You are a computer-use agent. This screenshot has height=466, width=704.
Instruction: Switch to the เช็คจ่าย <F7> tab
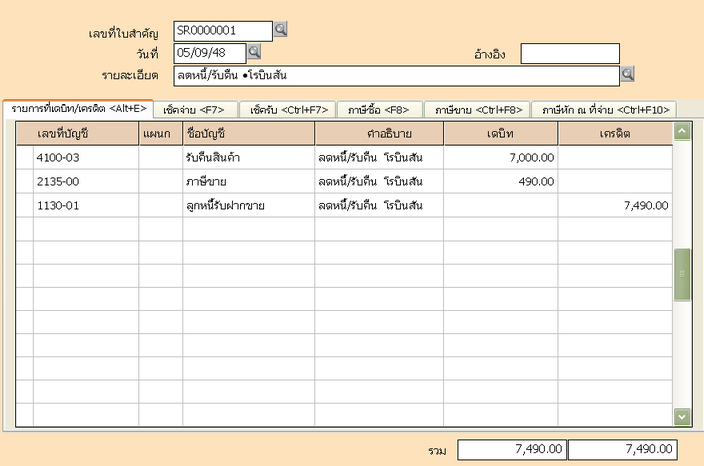point(193,109)
